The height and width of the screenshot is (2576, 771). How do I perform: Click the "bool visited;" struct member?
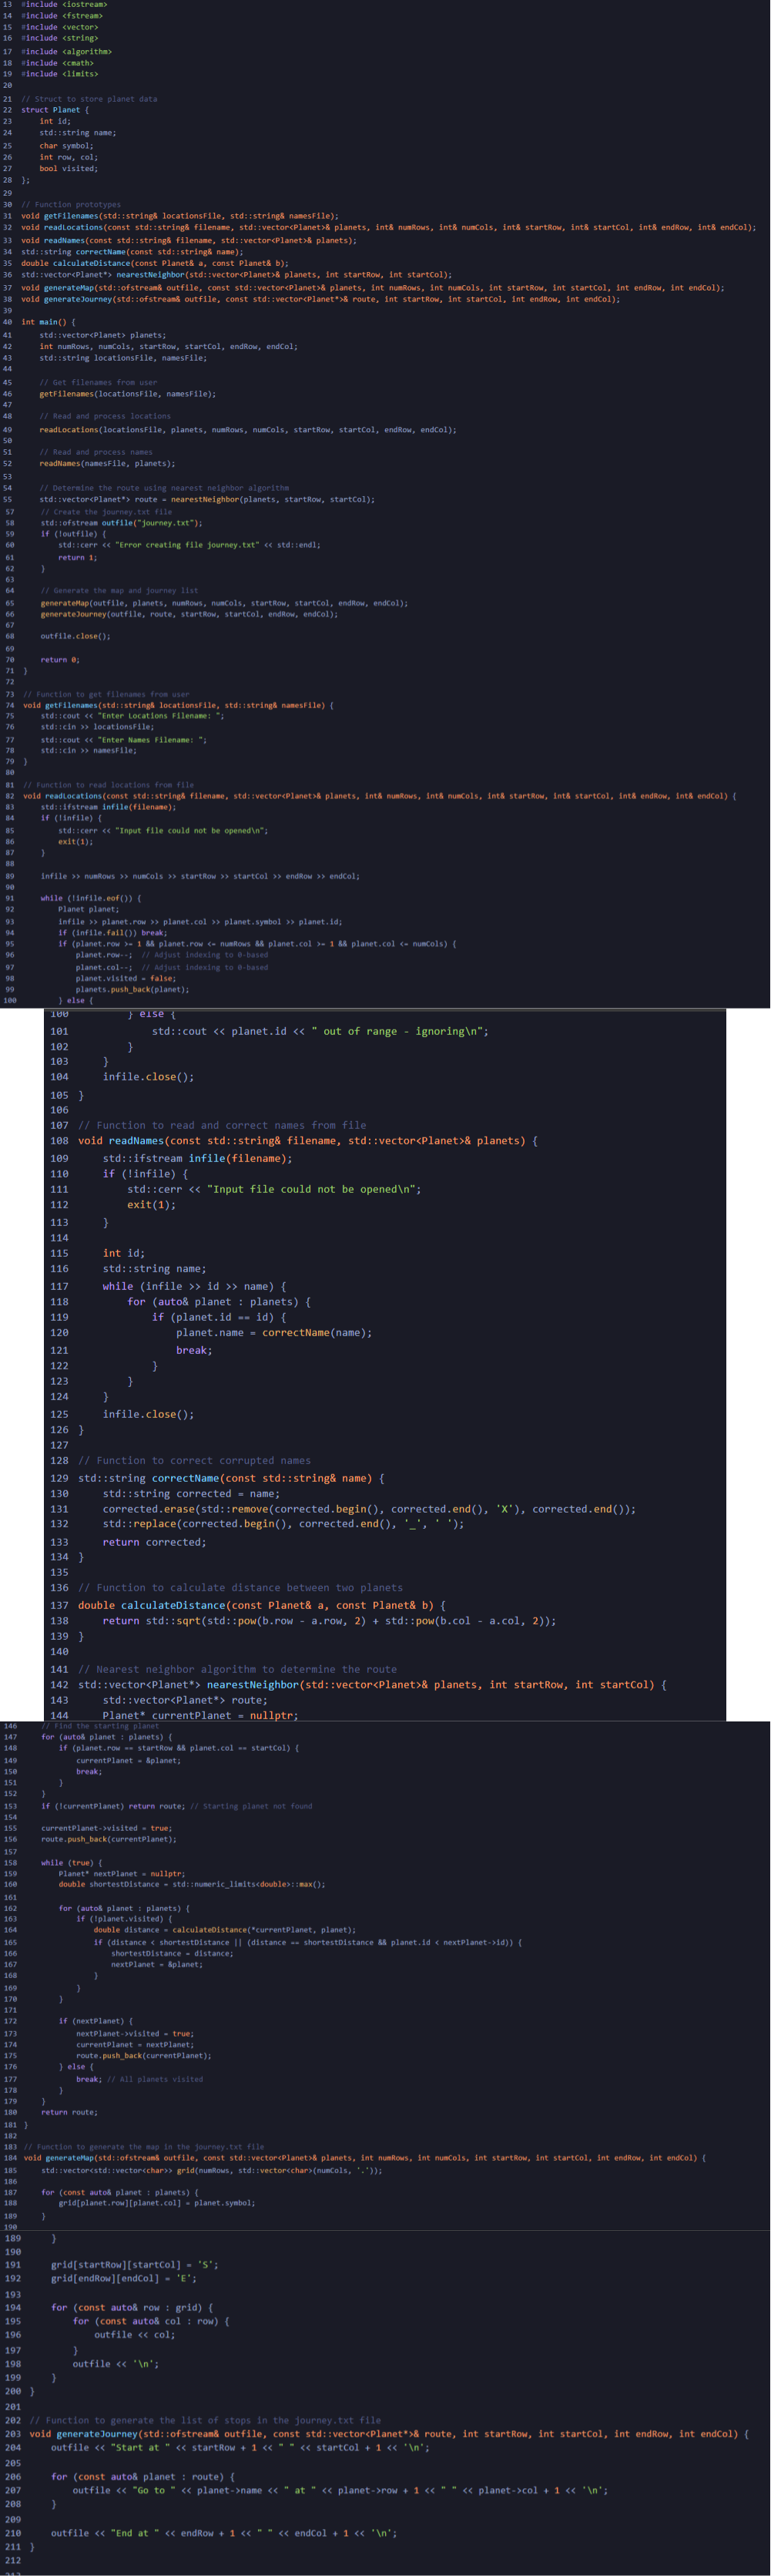coord(69,169)
